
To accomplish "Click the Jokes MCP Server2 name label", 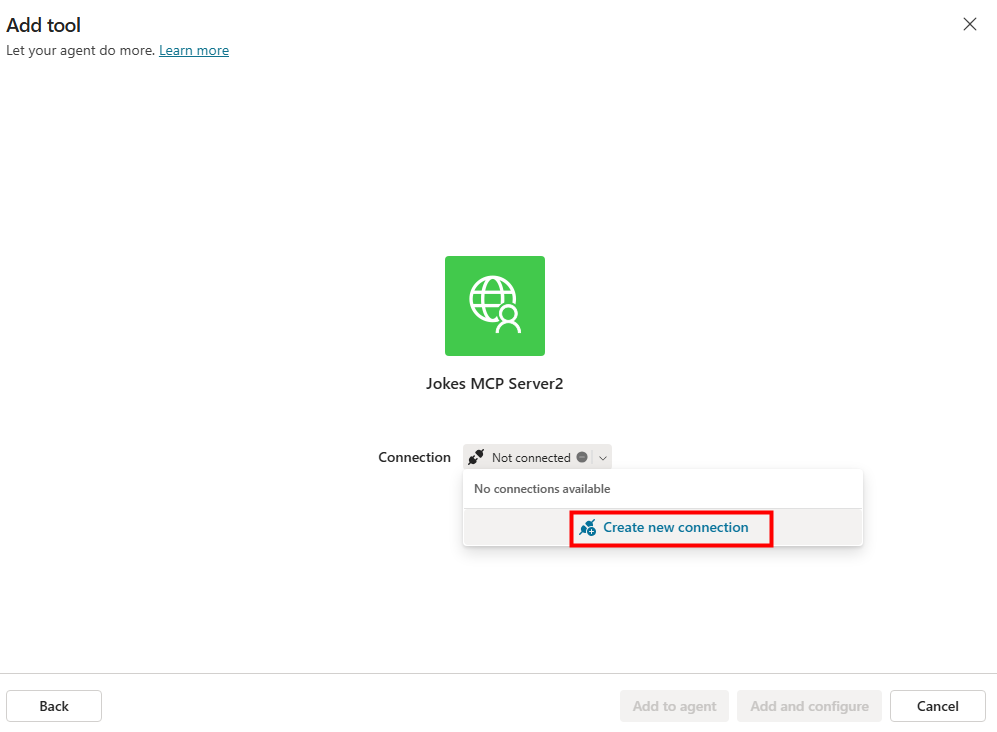I will [x=494, y=383].
